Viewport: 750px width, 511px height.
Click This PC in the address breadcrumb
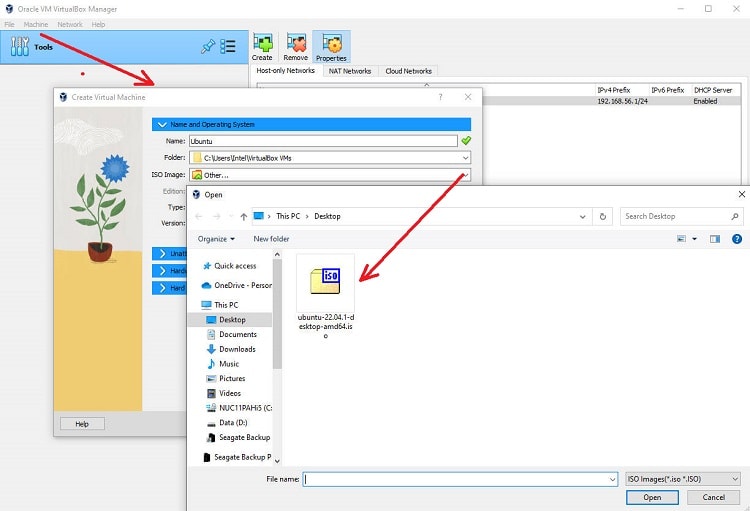pyautogui.click(x=288, y=216)
